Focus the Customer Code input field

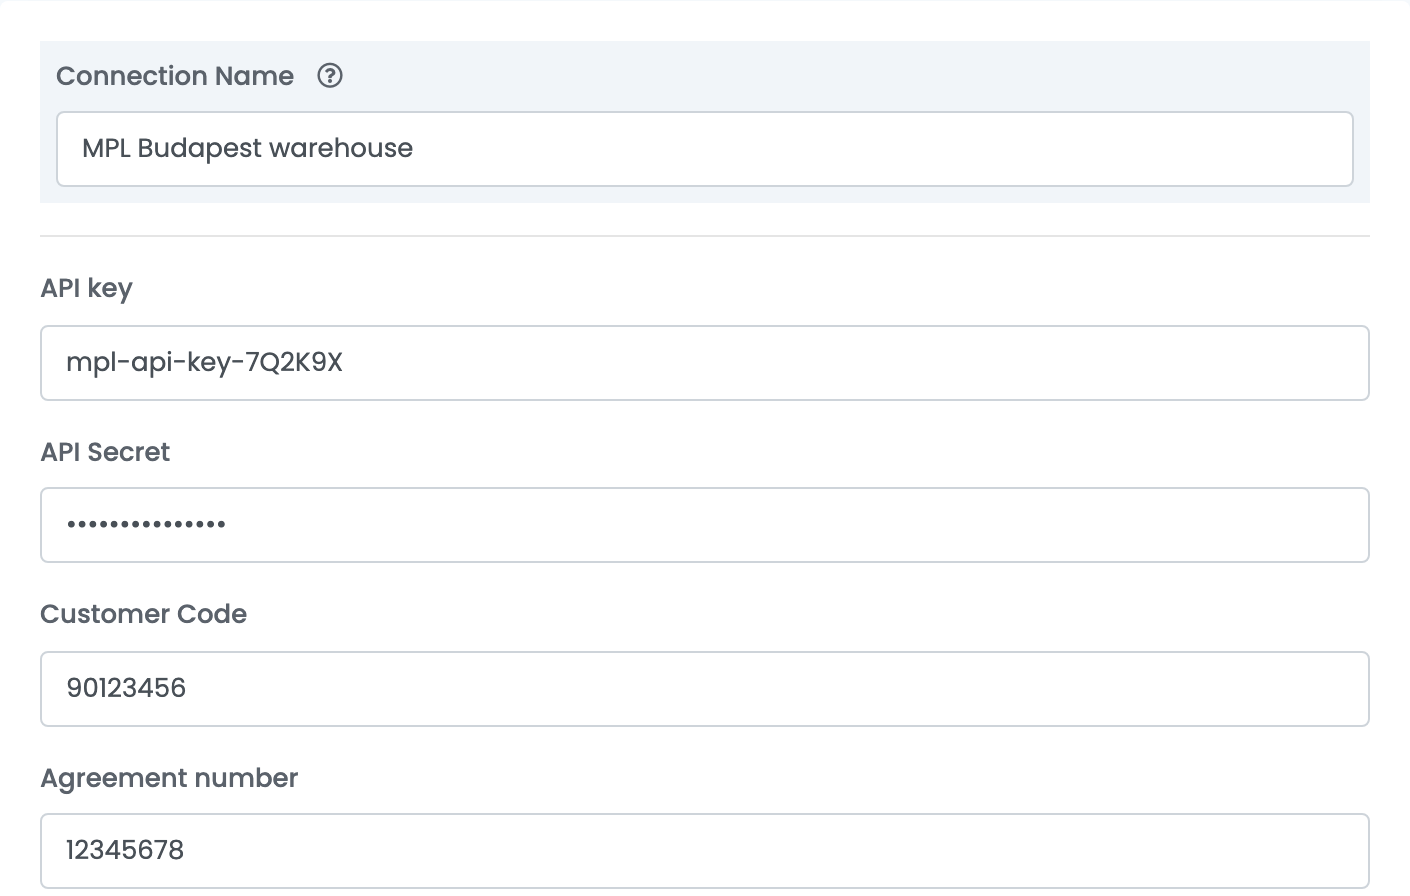point(705,689)
